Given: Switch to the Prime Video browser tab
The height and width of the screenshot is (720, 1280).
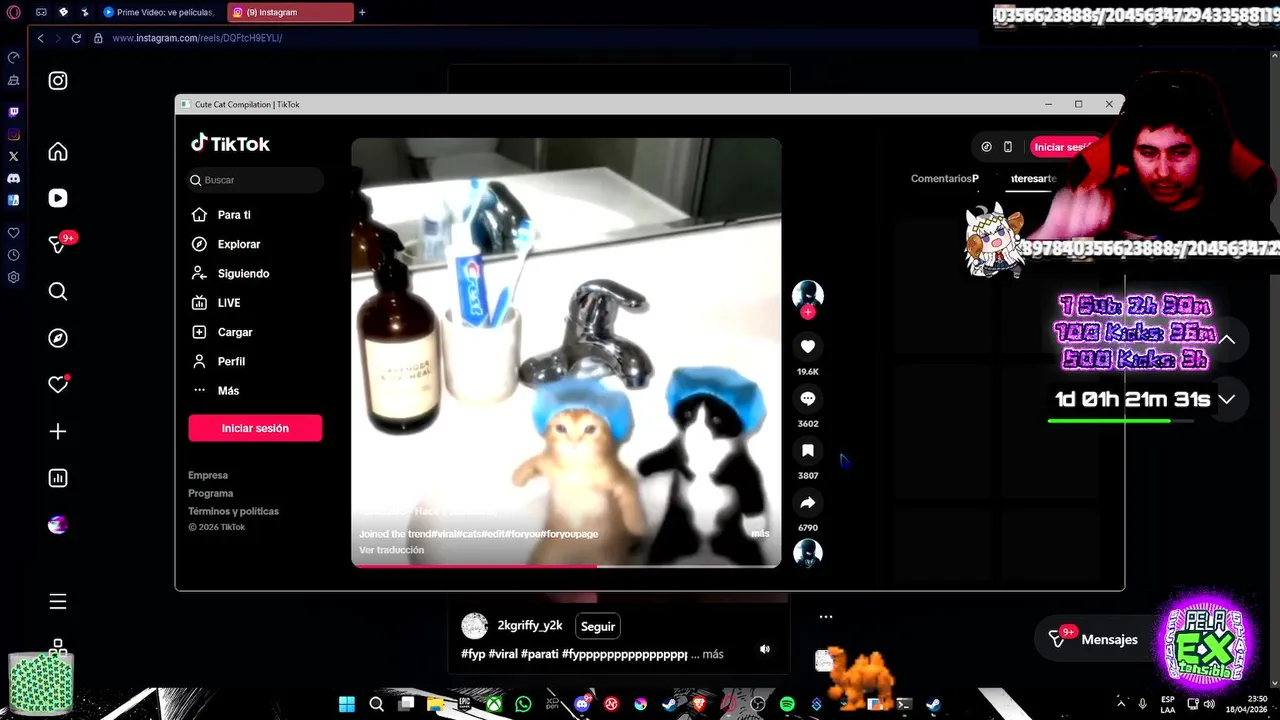Looking at the screenshot, I should (159, 13).
